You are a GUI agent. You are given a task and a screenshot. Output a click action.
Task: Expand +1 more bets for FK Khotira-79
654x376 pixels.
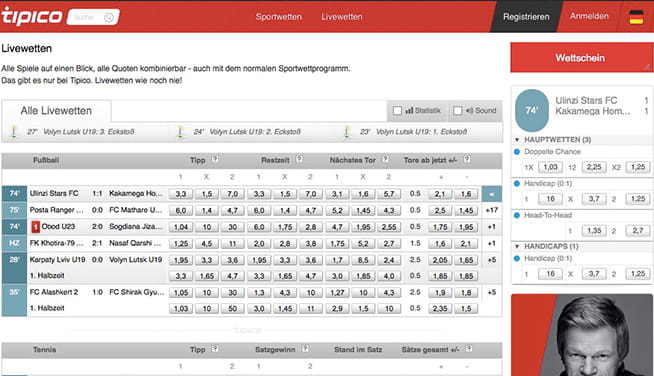tap(492, 243)
